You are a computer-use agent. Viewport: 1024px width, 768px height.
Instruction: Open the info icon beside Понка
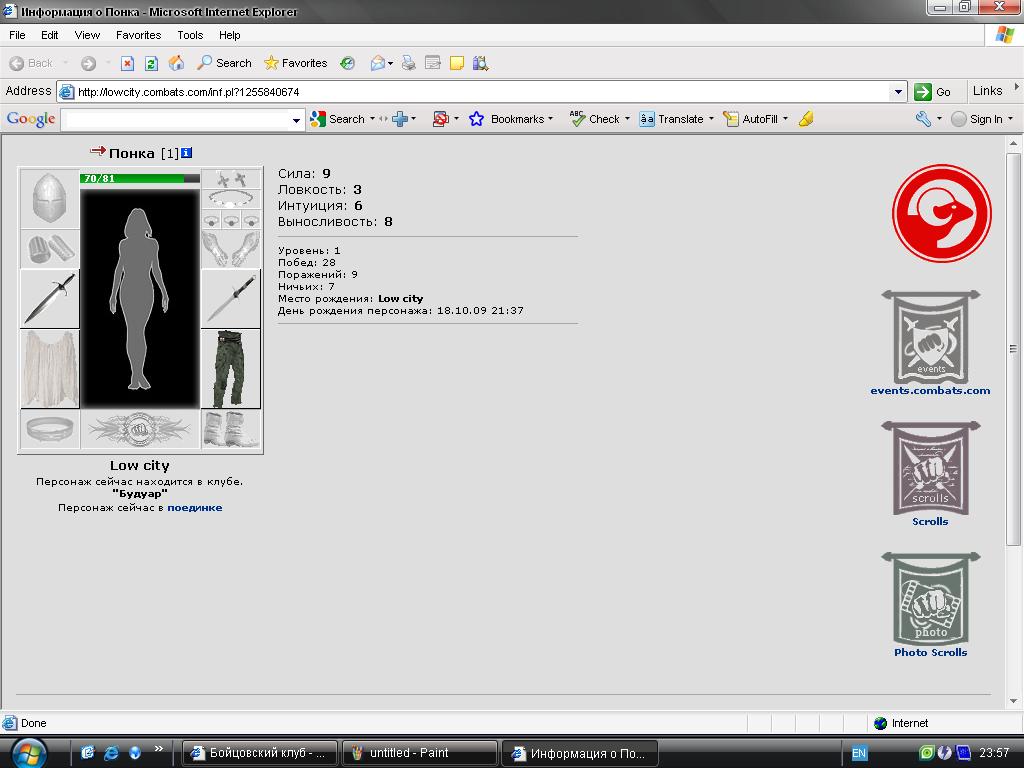click(x=186, y=153)
